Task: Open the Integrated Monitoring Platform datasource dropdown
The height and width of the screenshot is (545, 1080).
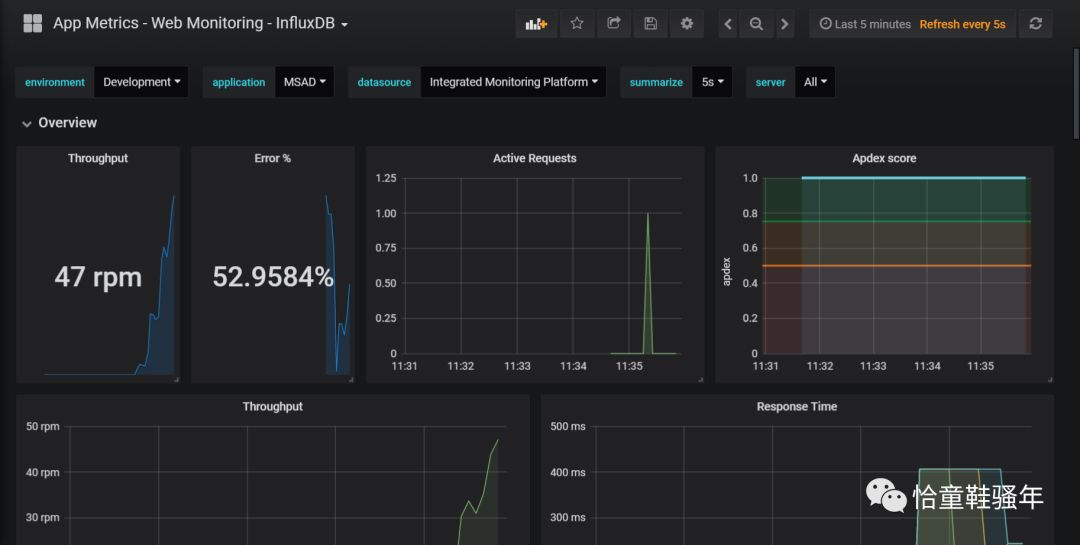Action: pyautogui.click(x=513, y=82)
